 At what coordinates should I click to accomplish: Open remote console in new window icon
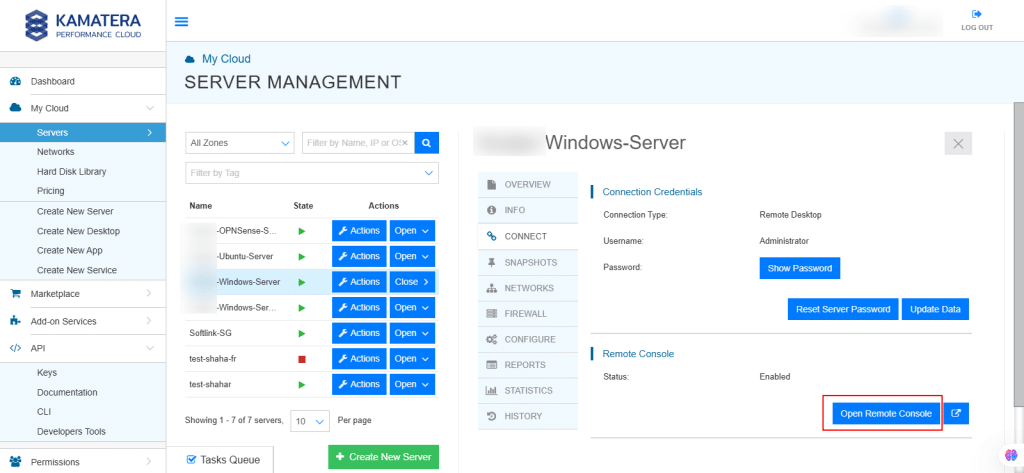[x=957, y=413]
